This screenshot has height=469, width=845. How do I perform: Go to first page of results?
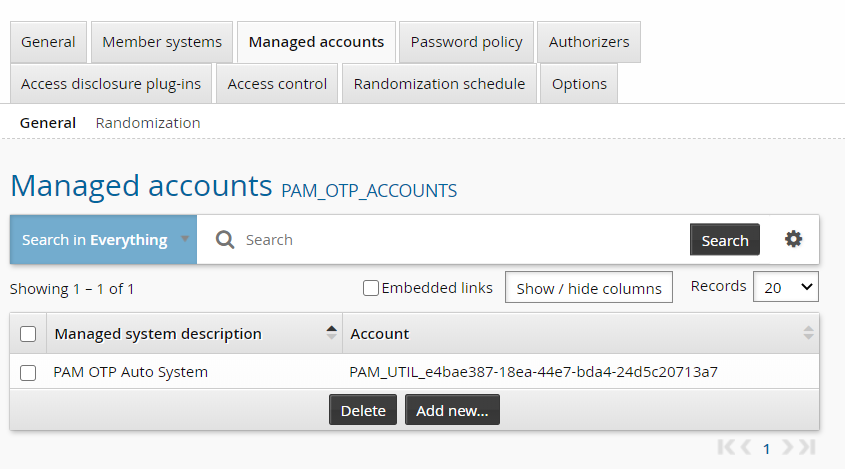[x=727, y=447]
